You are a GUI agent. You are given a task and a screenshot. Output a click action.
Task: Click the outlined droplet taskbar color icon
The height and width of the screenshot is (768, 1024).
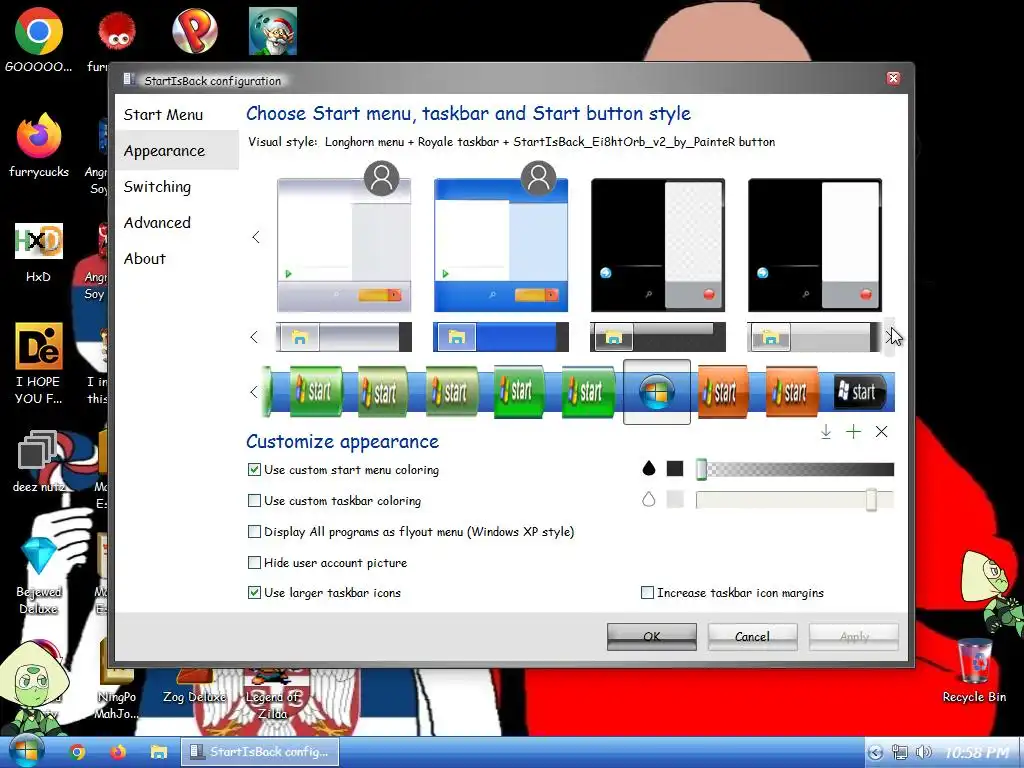648,500
